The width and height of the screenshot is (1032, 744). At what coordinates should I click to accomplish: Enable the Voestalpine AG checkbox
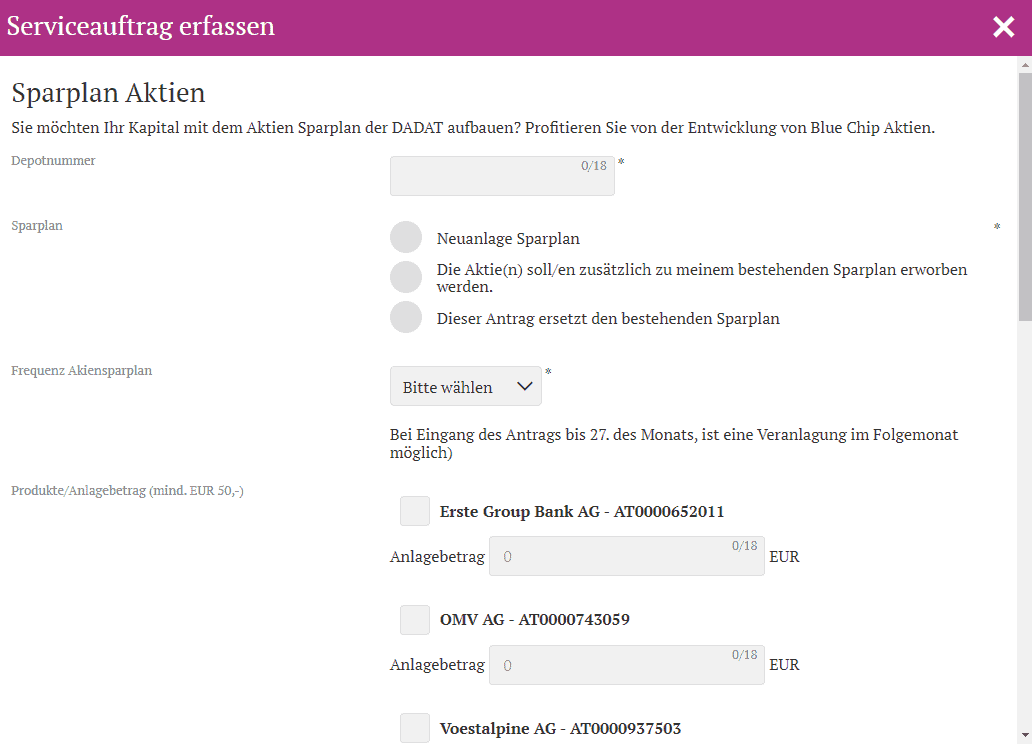[x=415, y=728]
